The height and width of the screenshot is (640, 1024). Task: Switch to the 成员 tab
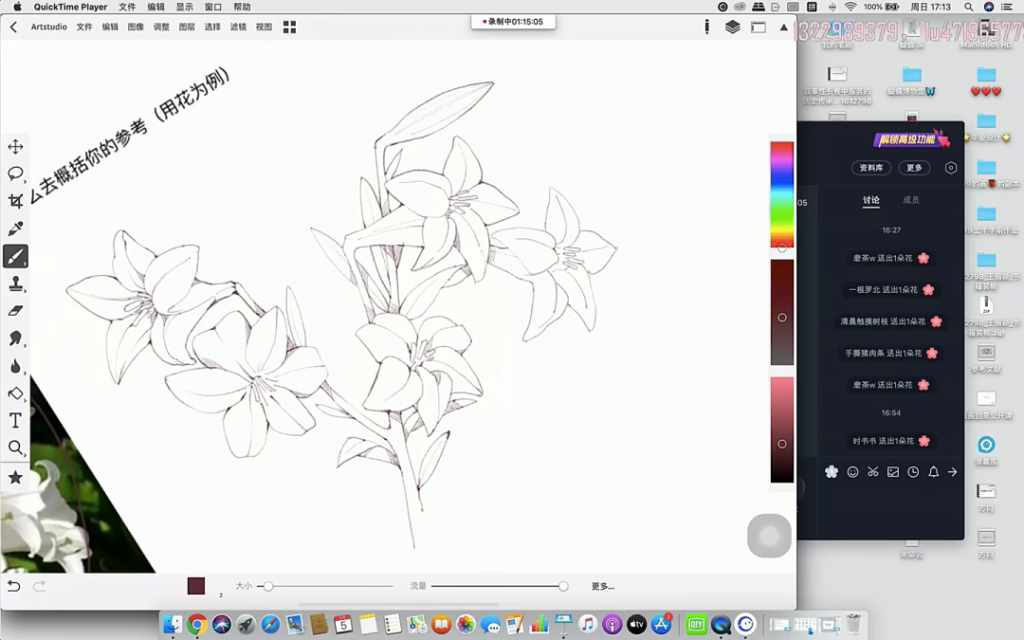coord(911,200)
